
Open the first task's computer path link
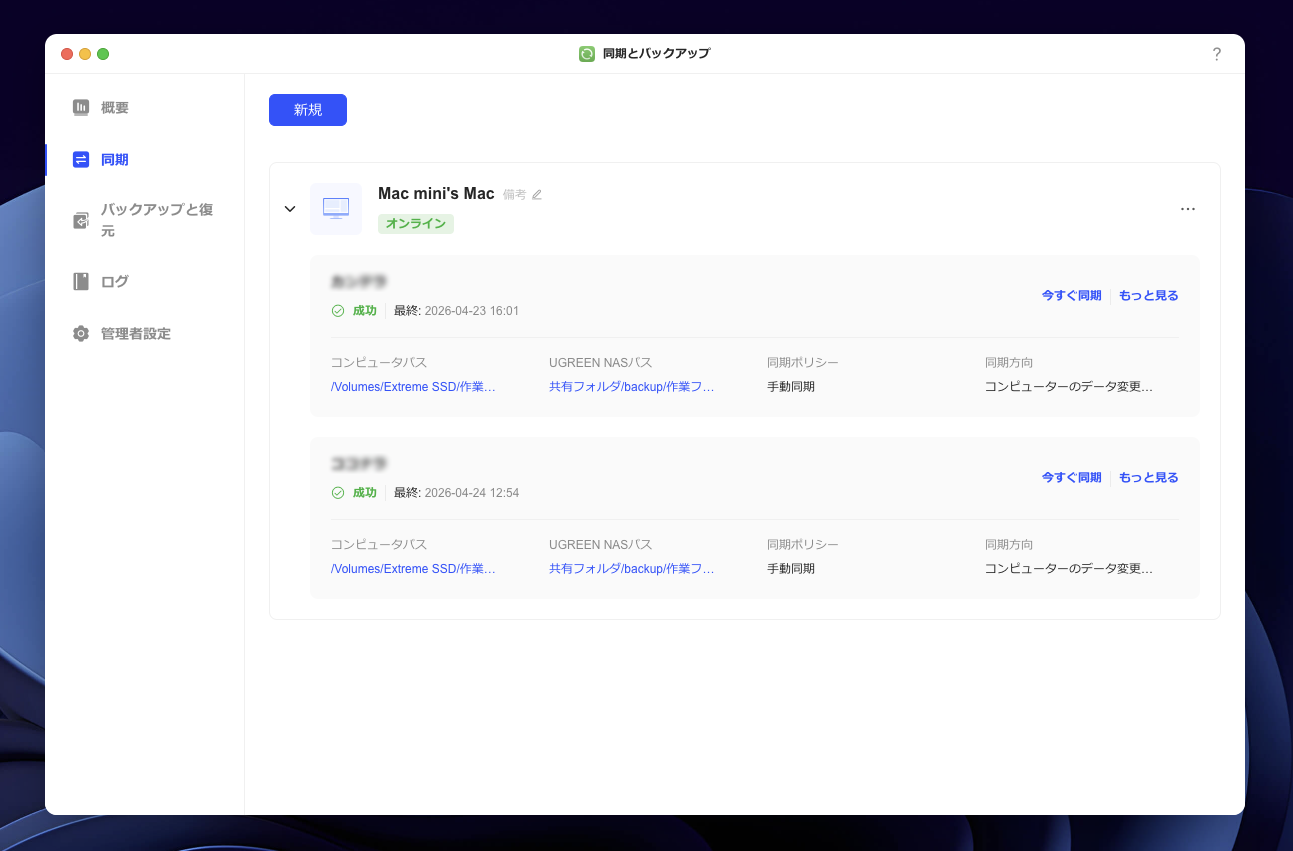tap(413, 386)
